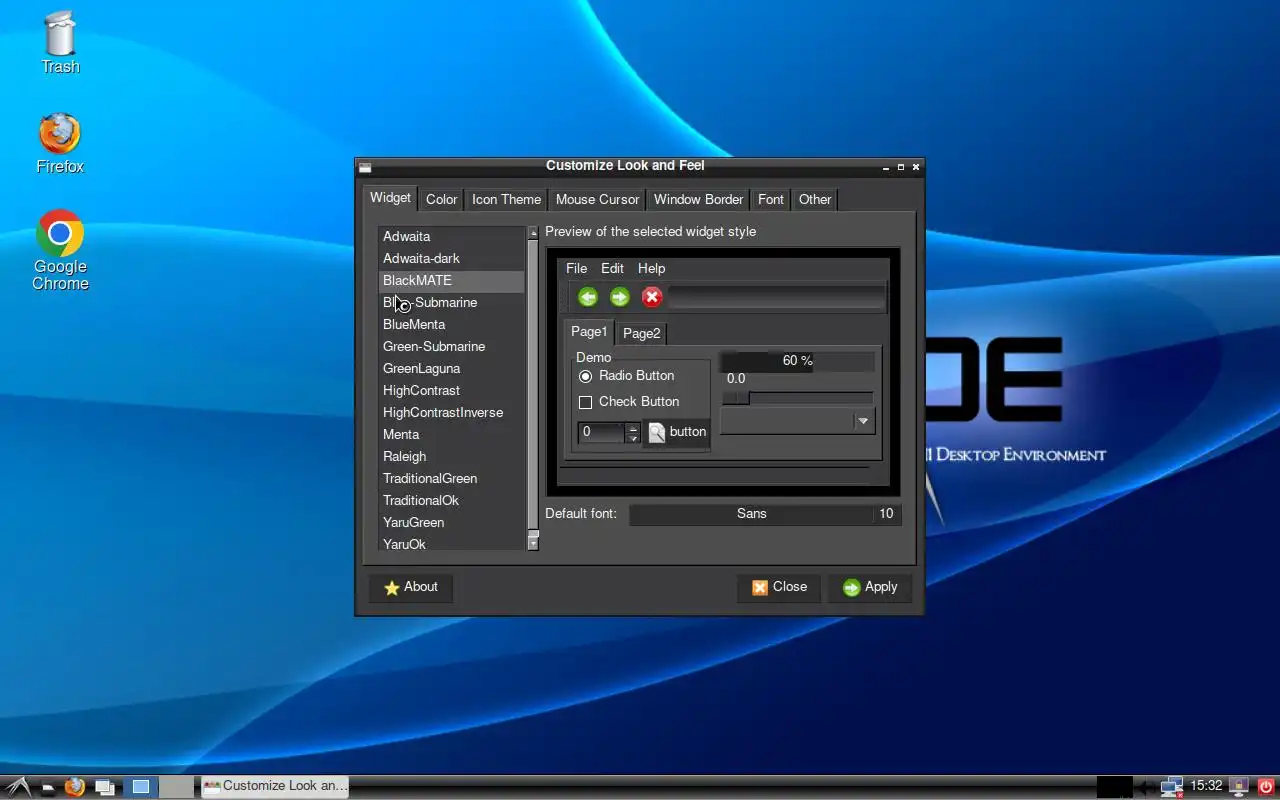The height and width of the screenshot is (800, 1280).
Task: Click the theme list vertical scrollbar
Action: coord(533,388)
